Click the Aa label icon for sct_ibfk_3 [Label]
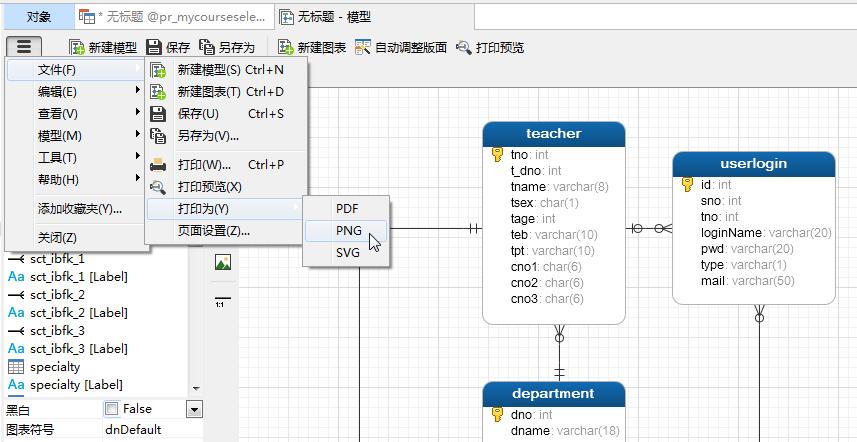This screenshot has height=442, width=857. point(16,349)
